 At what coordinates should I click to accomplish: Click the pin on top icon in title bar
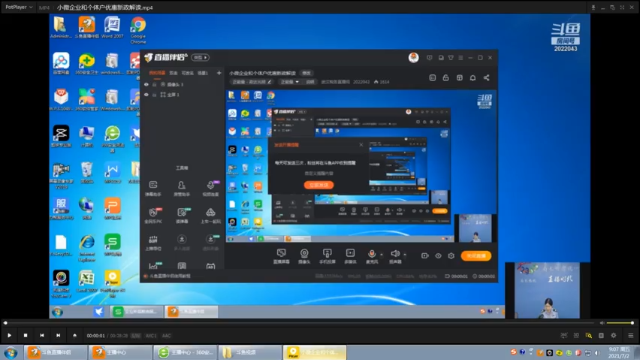[x=593, y=7]
